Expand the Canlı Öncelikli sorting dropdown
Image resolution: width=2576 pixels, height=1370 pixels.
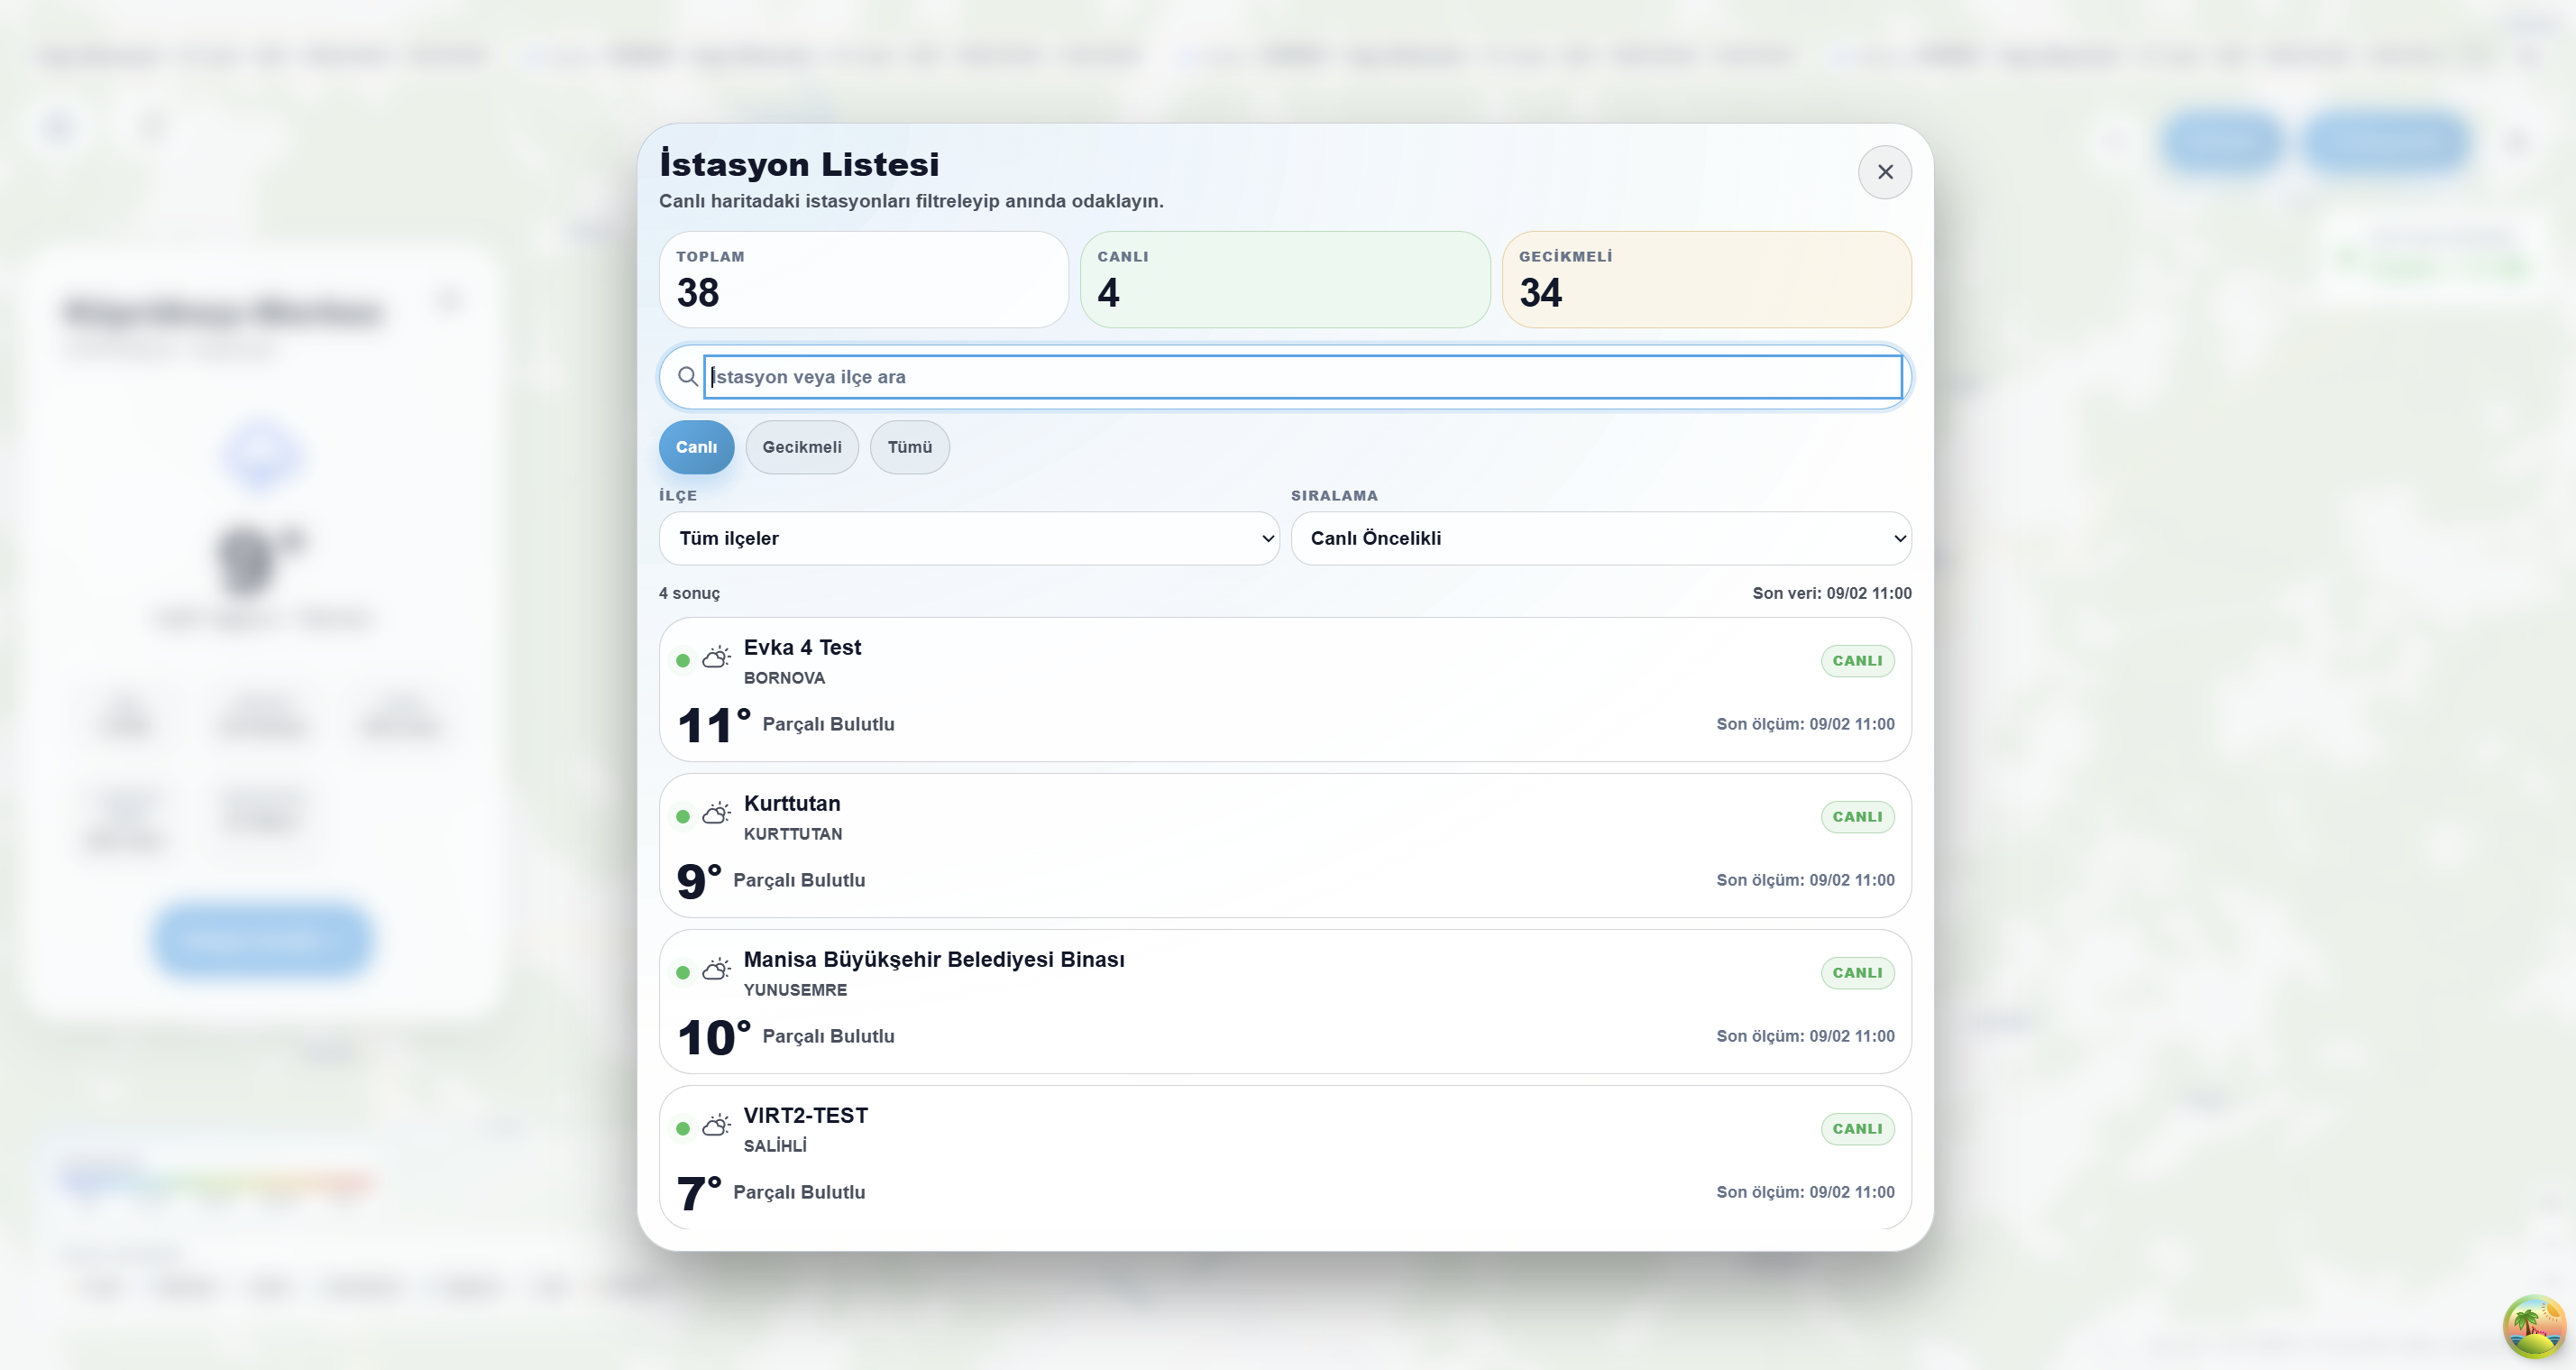click(1600, 538)
